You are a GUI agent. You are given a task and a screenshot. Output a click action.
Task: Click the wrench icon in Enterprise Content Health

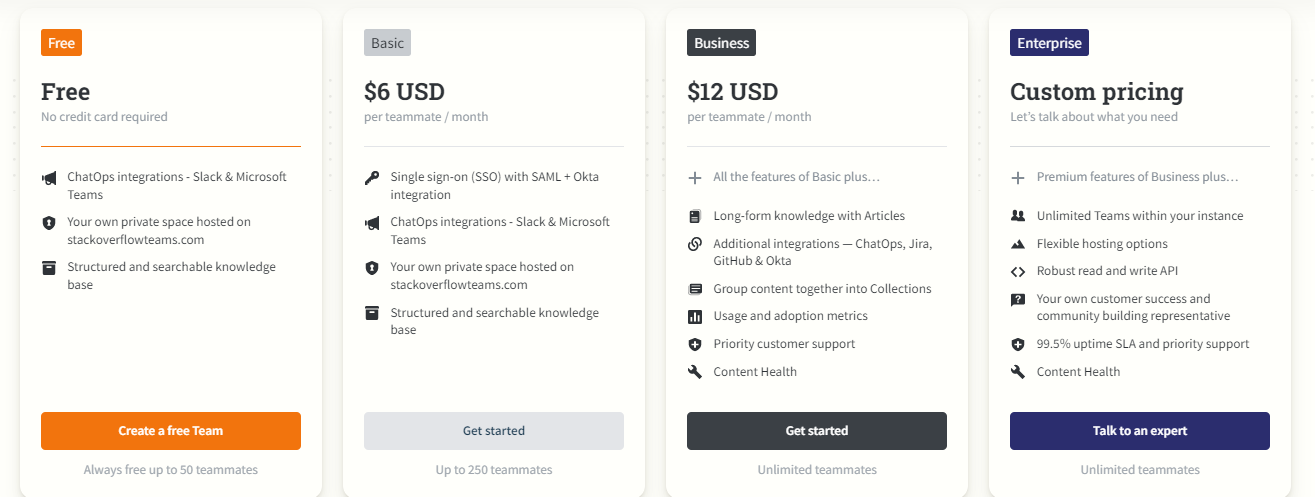pyautogui.click(x=1018, y=372)
